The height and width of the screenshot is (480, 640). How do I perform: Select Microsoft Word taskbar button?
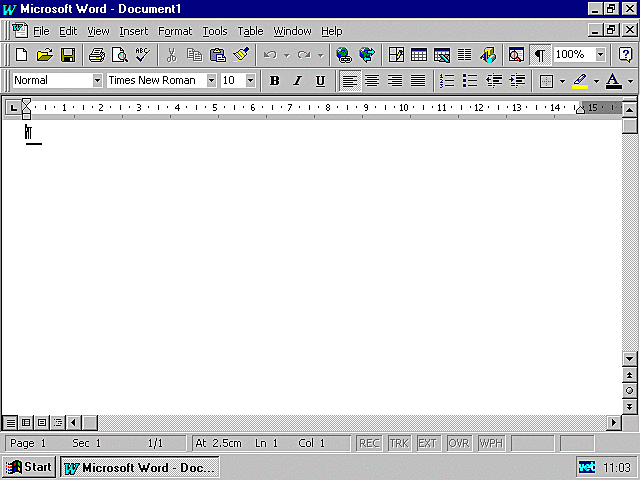tap(140, 467)
